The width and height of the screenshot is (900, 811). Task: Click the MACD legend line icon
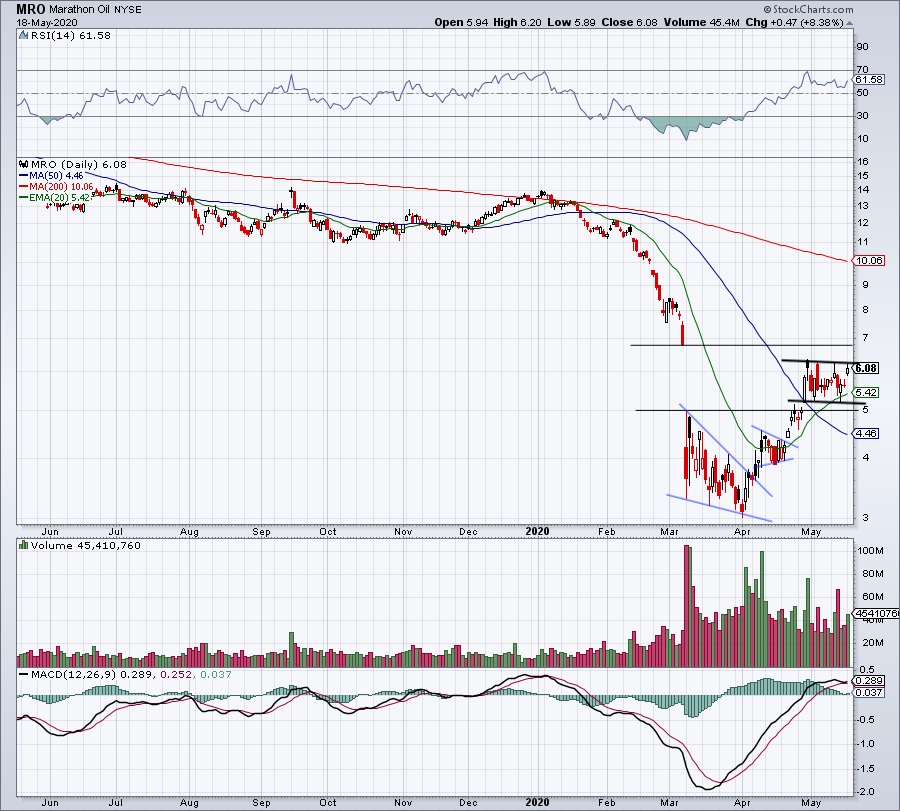pos(24,674)
